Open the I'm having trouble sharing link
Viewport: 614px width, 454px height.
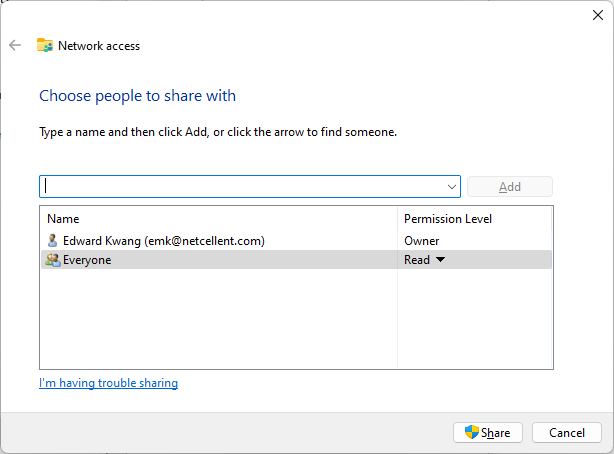tap(108, 383)
